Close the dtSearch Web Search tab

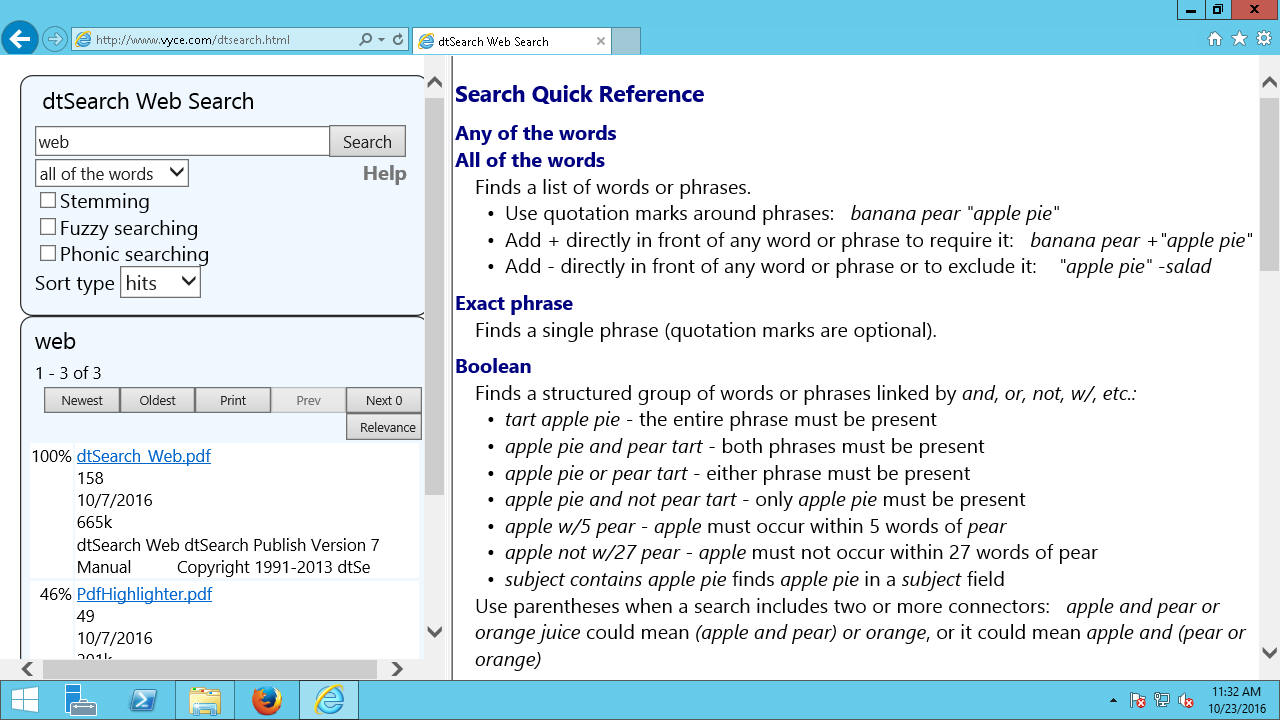(x=601, y=41)
